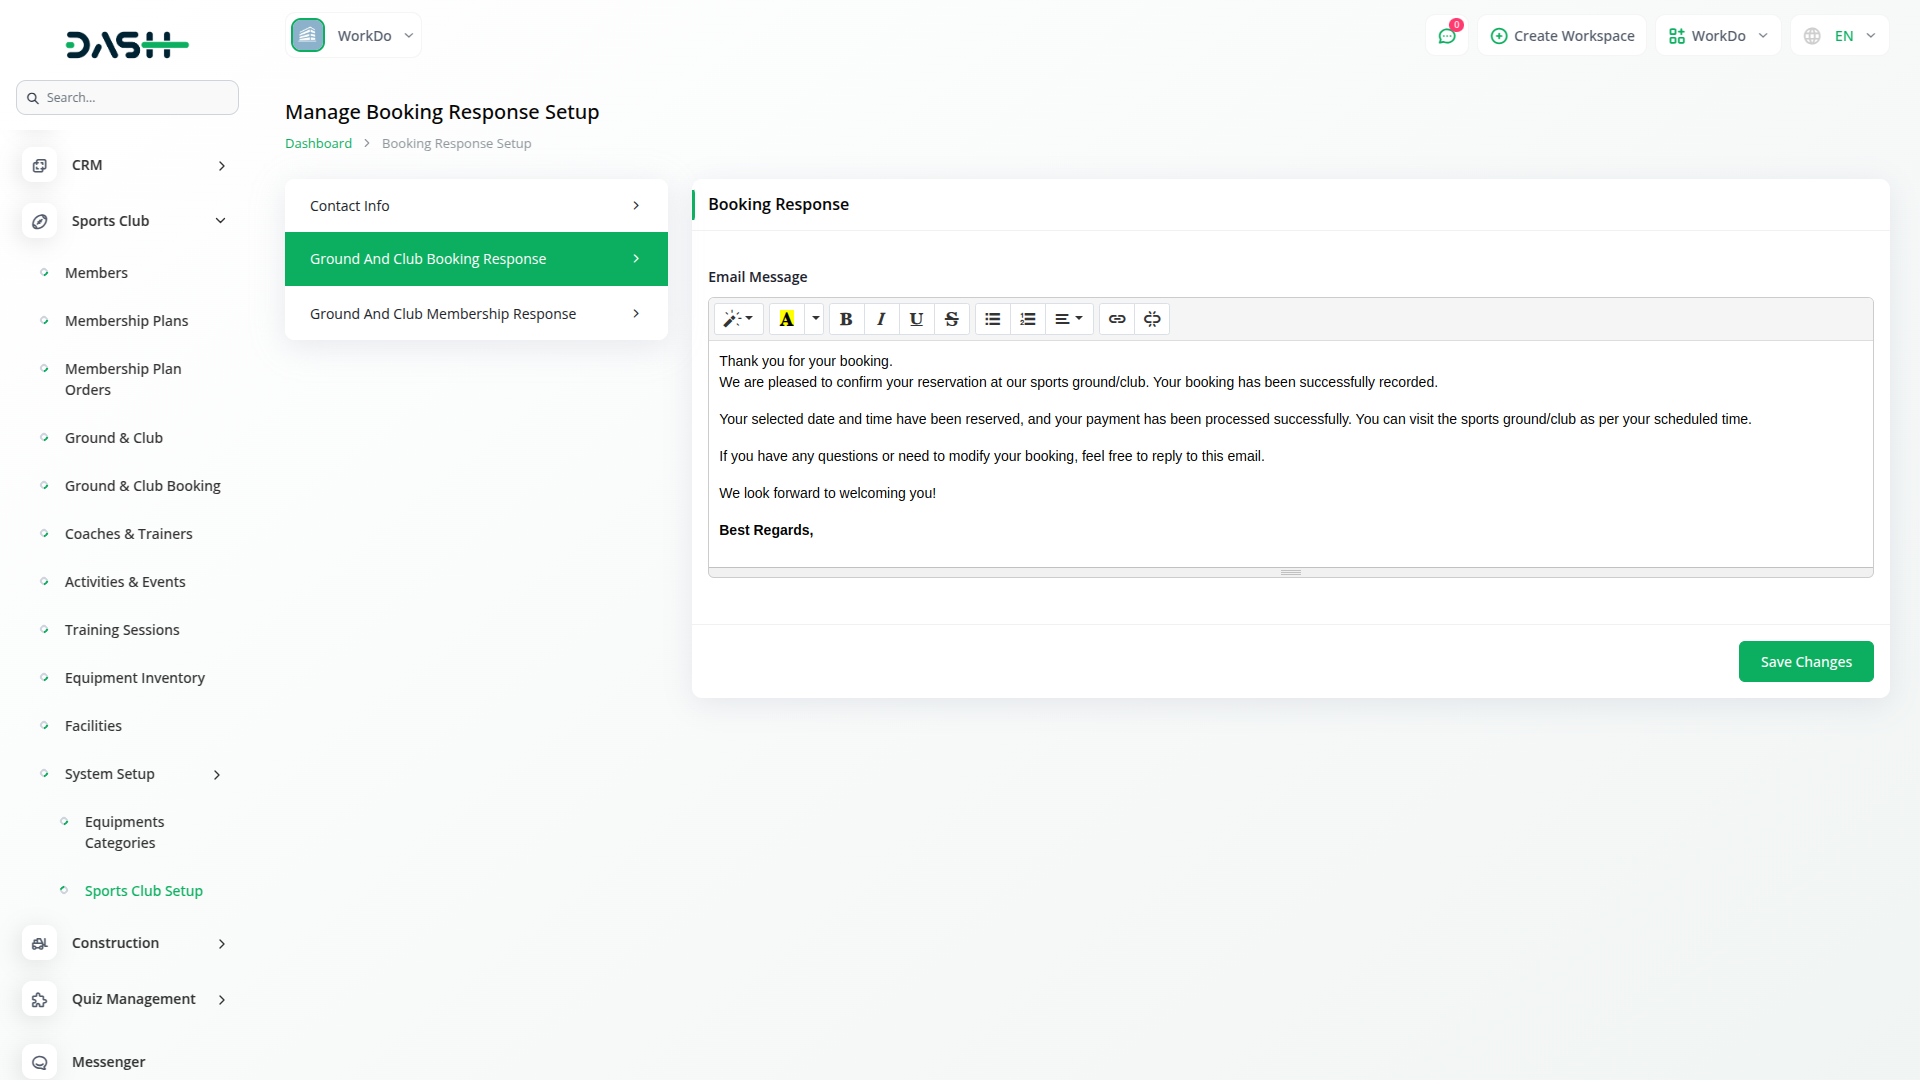
Task: Go to Training Sessions
Action: 122,630
